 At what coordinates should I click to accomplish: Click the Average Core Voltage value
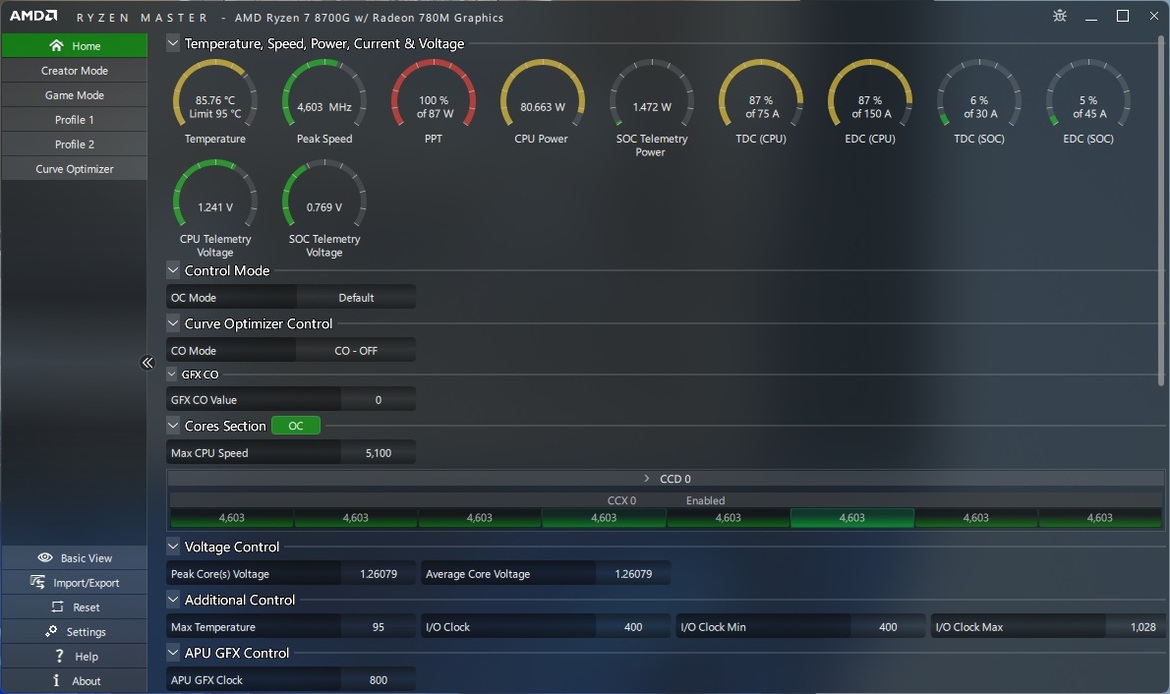633,574
